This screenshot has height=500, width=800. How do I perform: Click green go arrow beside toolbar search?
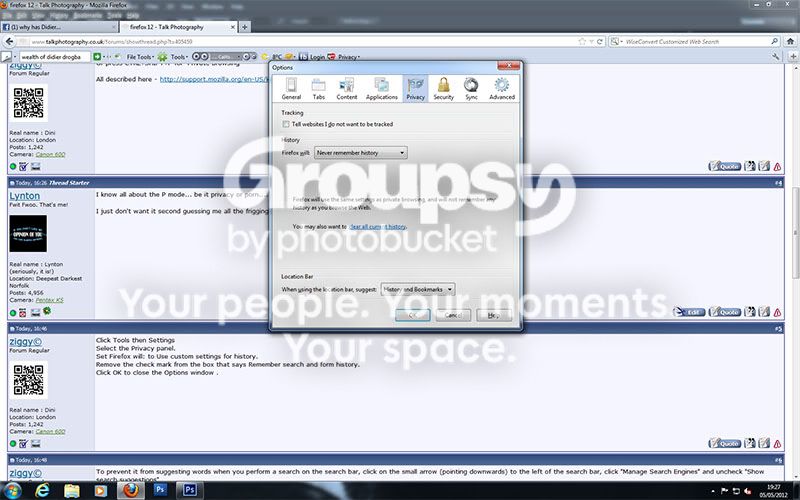[x=97, y=57]
